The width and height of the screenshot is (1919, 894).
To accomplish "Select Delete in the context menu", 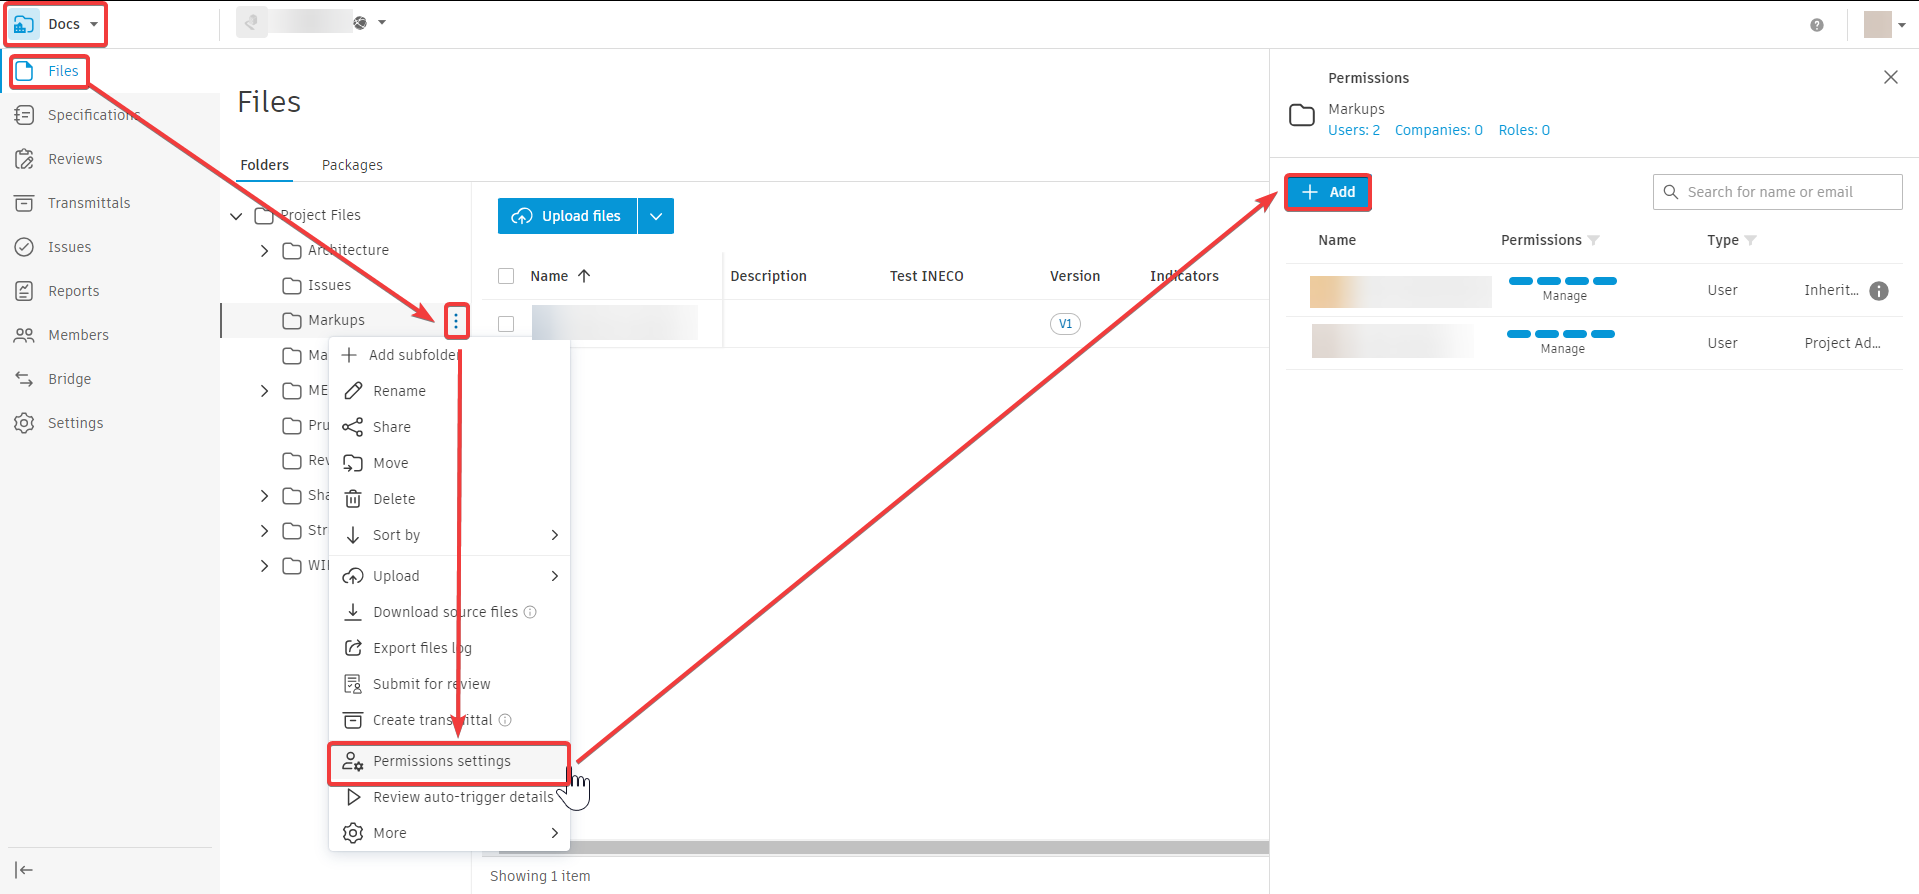I will pyautogui.click(x=449, y=499).
